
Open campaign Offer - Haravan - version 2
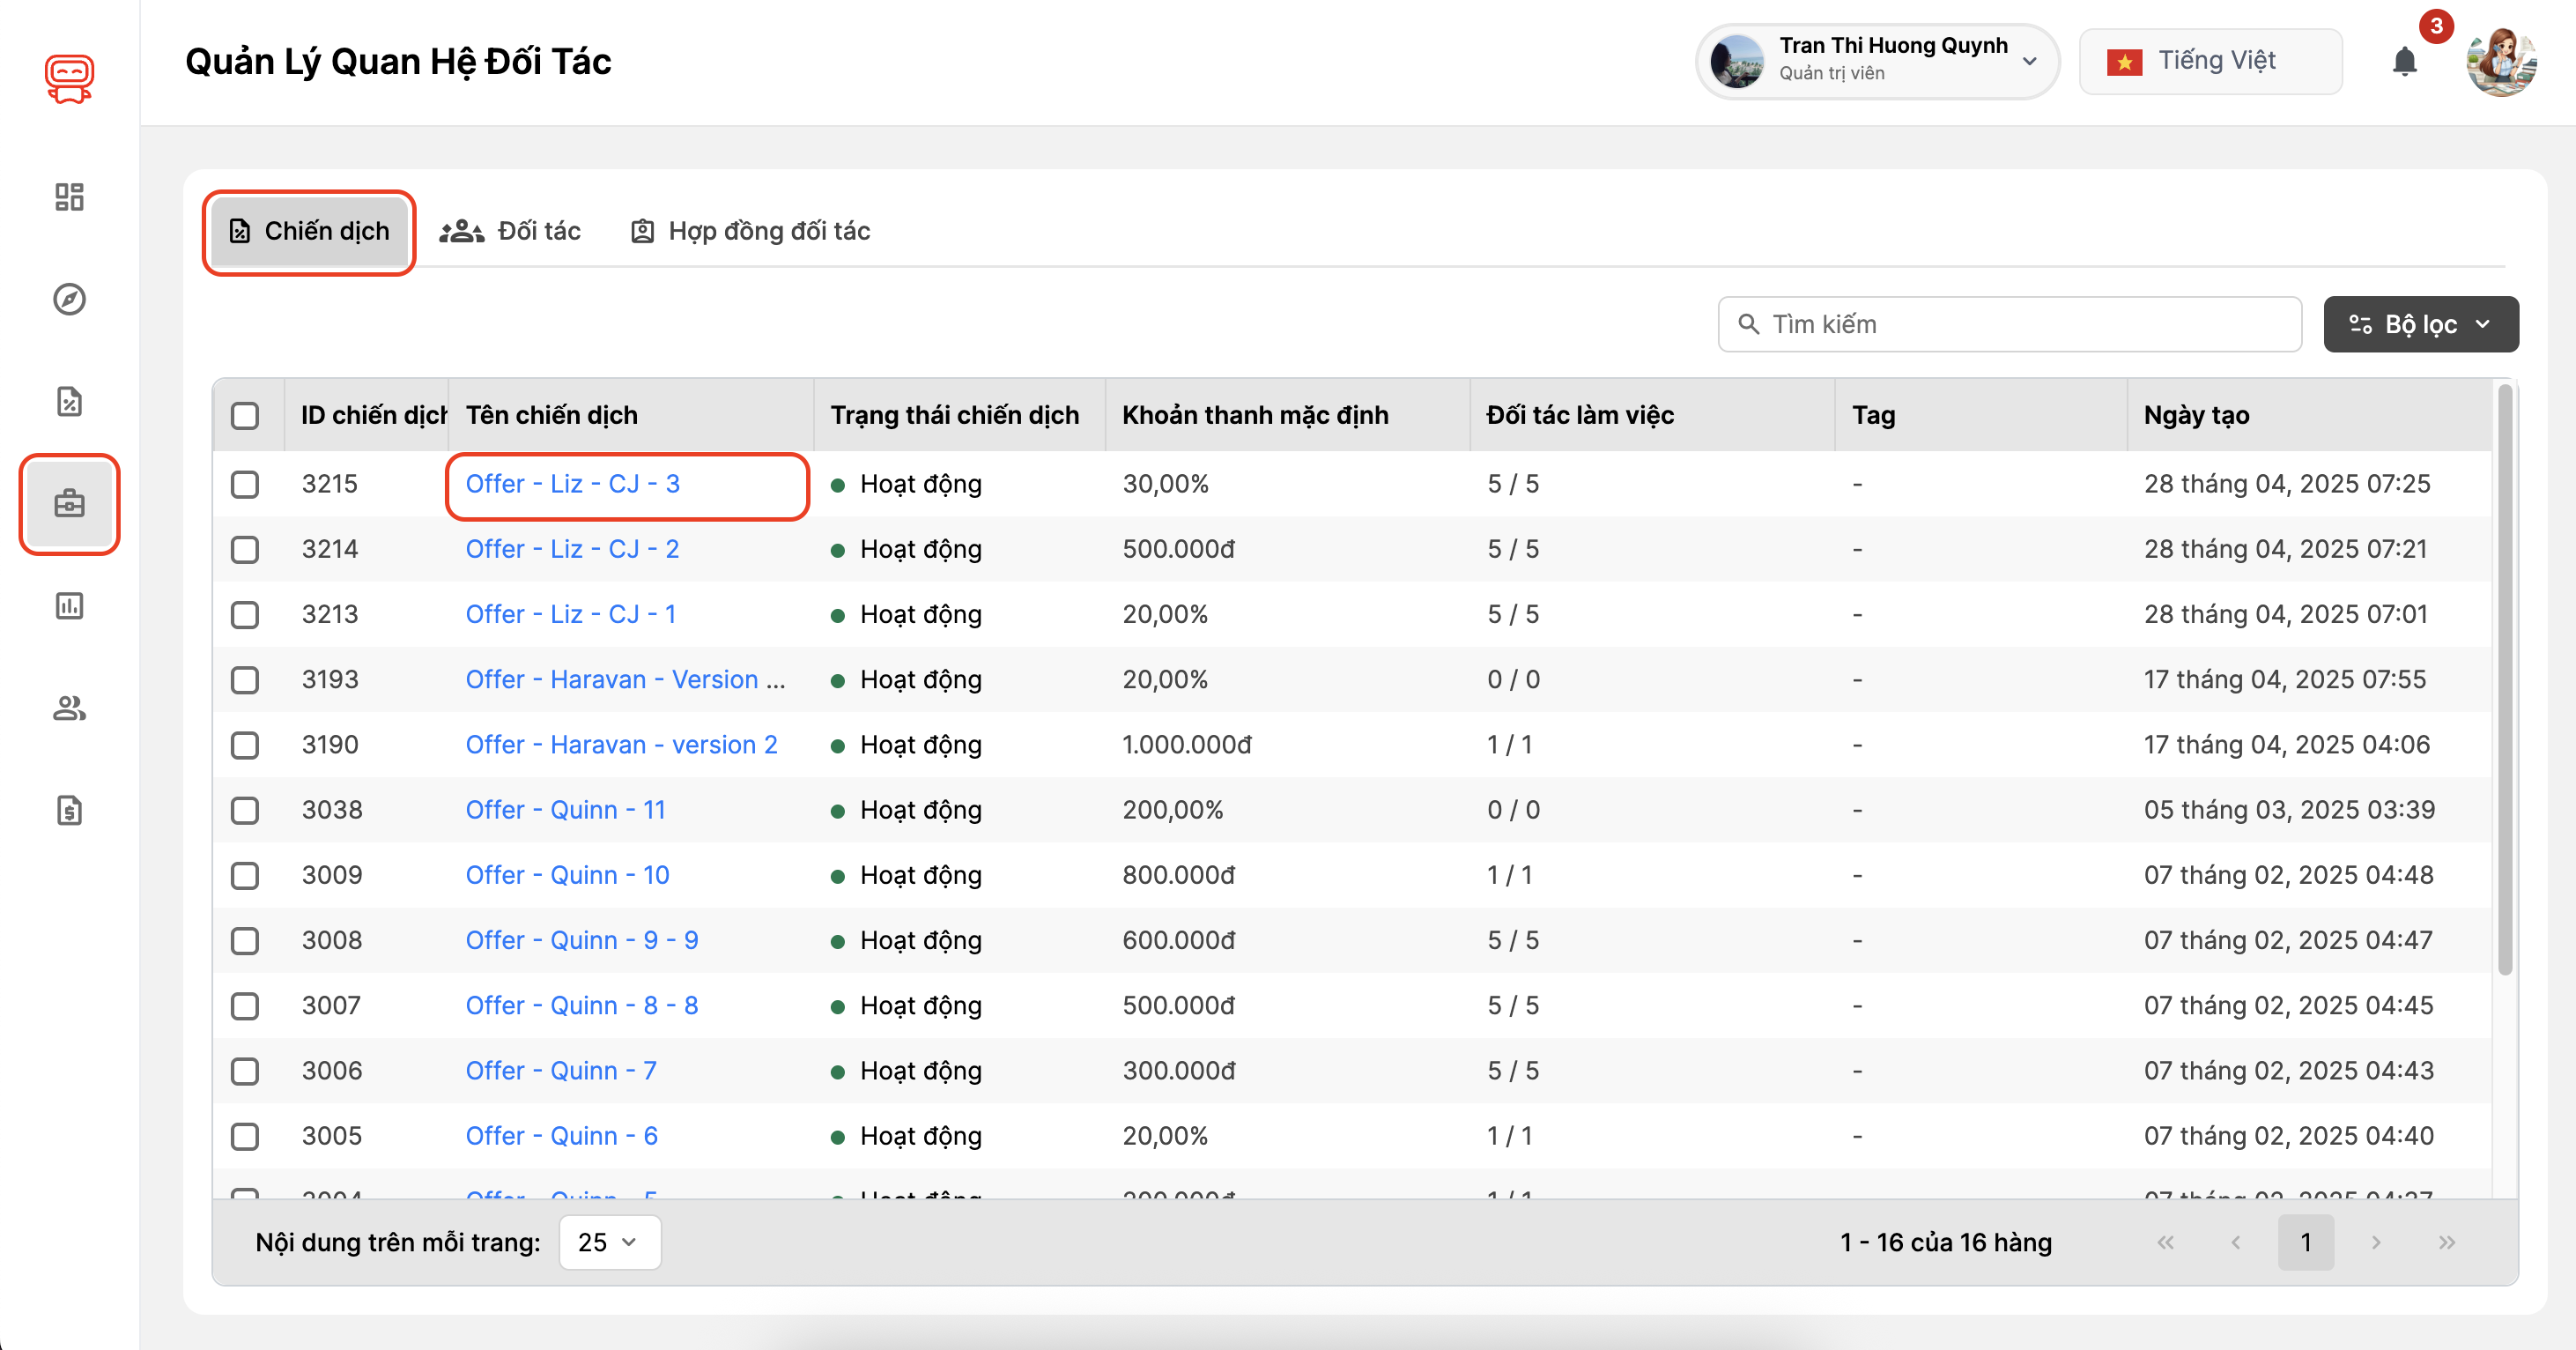tap(620, 745)
